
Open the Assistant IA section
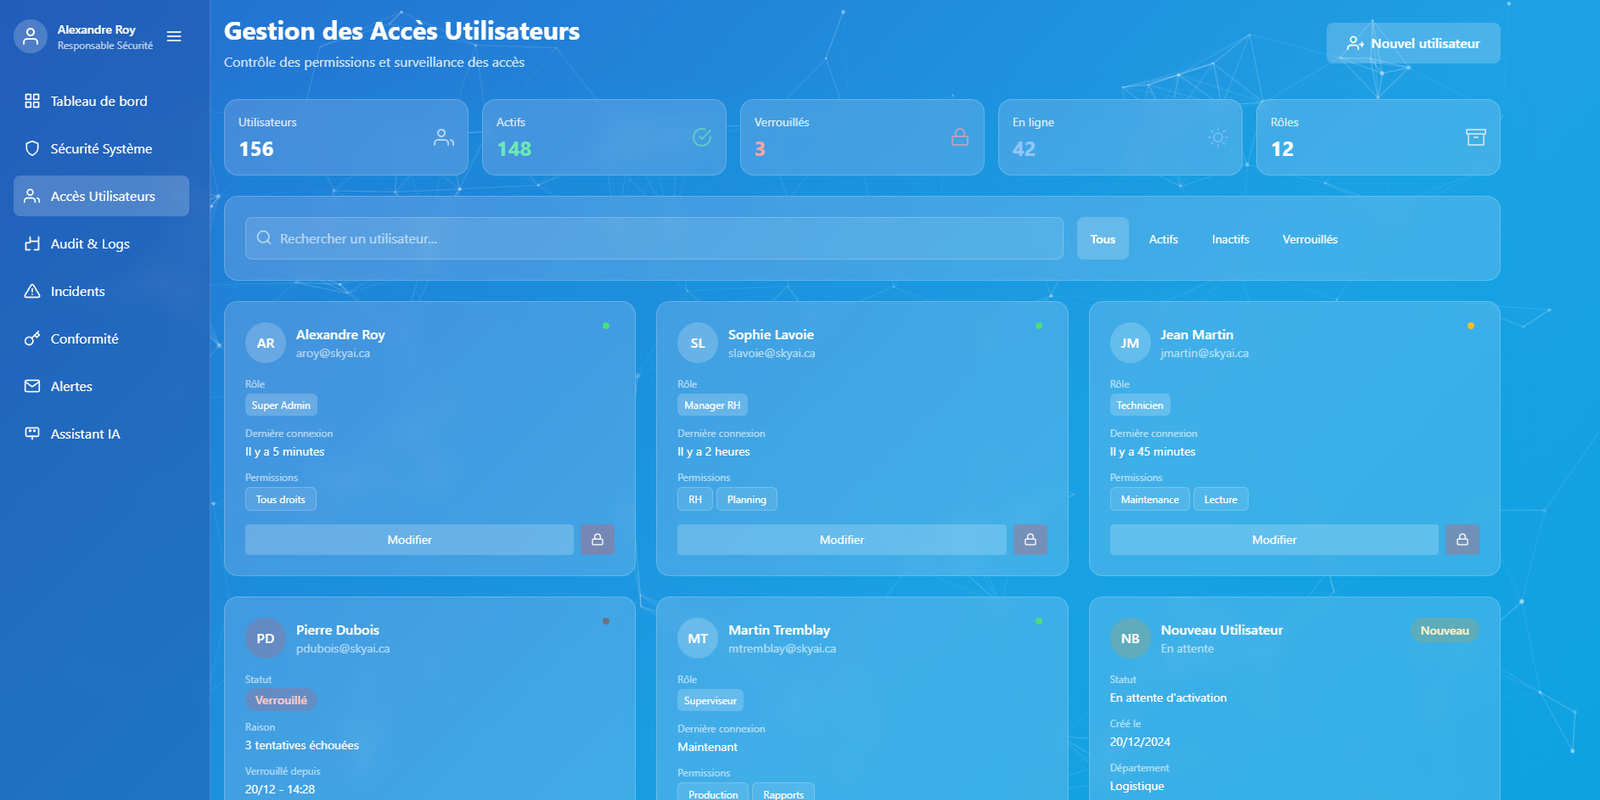coord(85,434)
